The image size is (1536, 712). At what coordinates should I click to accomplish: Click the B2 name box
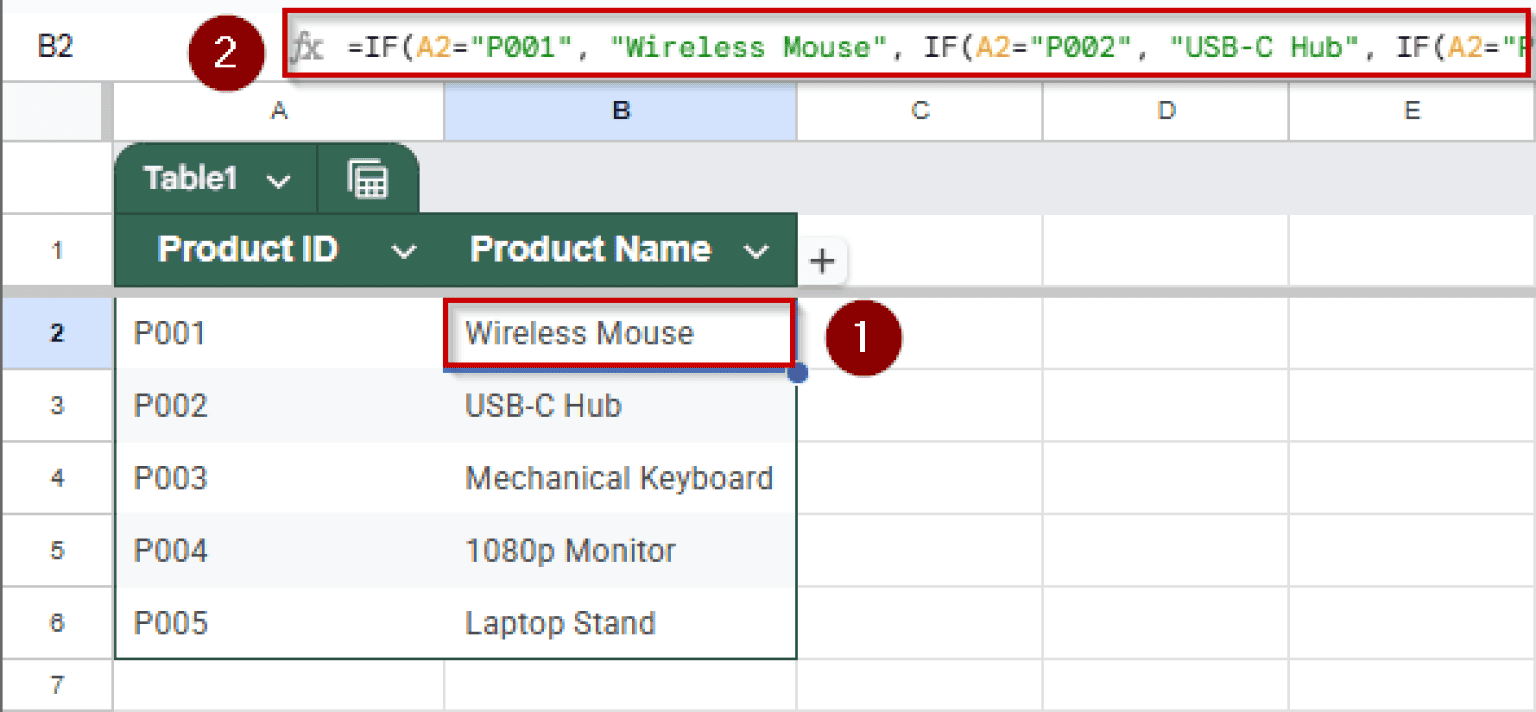56,46
